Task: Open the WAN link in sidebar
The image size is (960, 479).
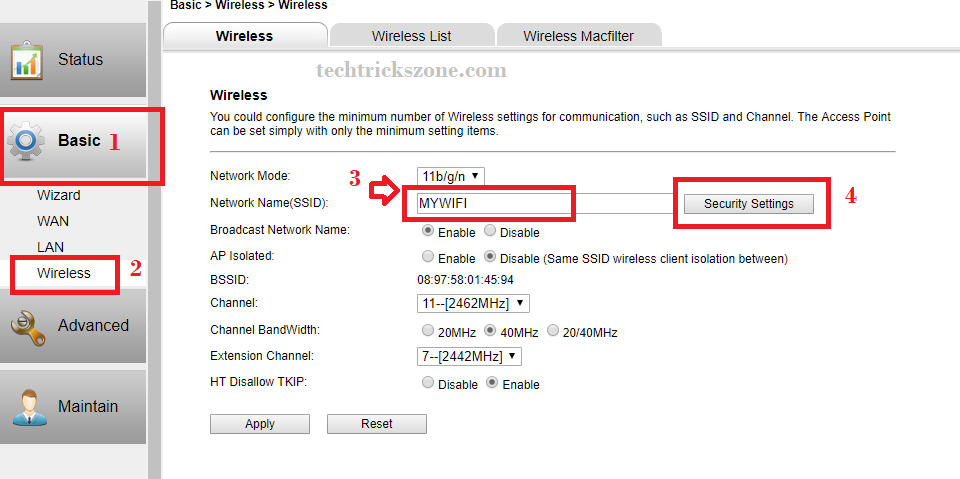Action: [53, 221]
